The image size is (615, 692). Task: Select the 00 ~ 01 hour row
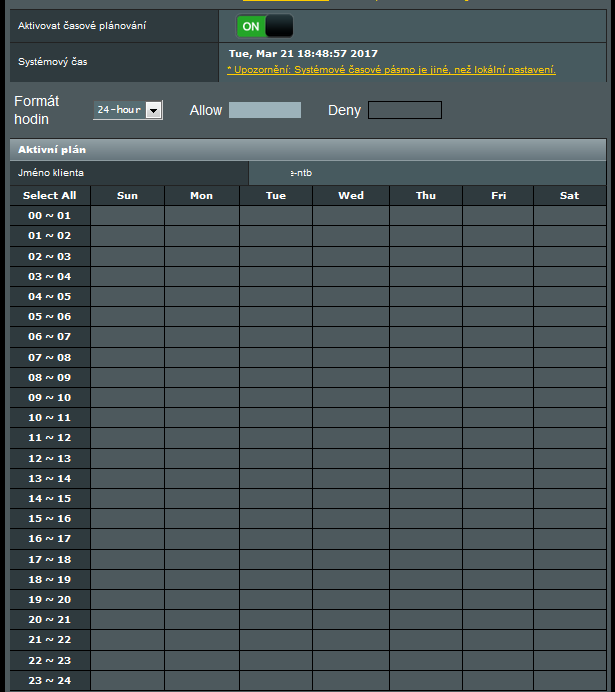[50, 216]
